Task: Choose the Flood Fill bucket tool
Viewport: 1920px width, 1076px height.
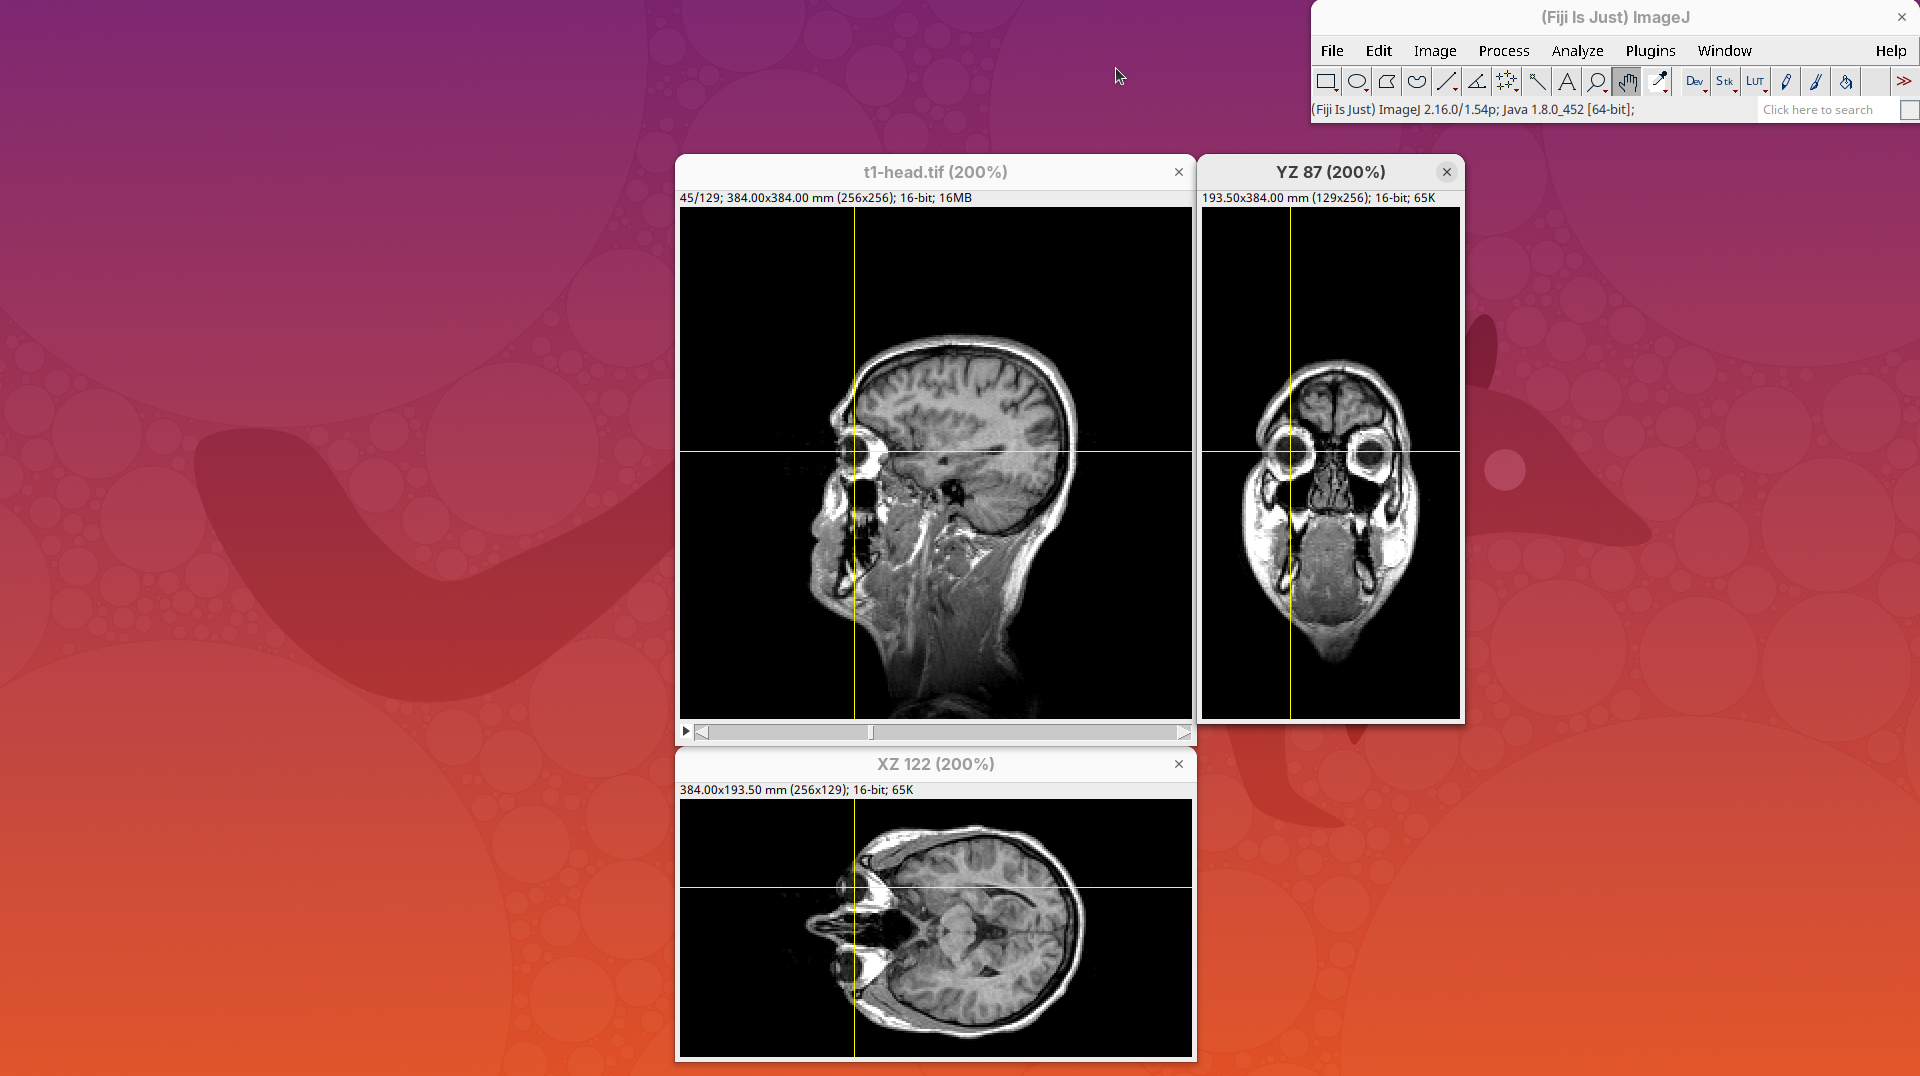Action: 1846,82
